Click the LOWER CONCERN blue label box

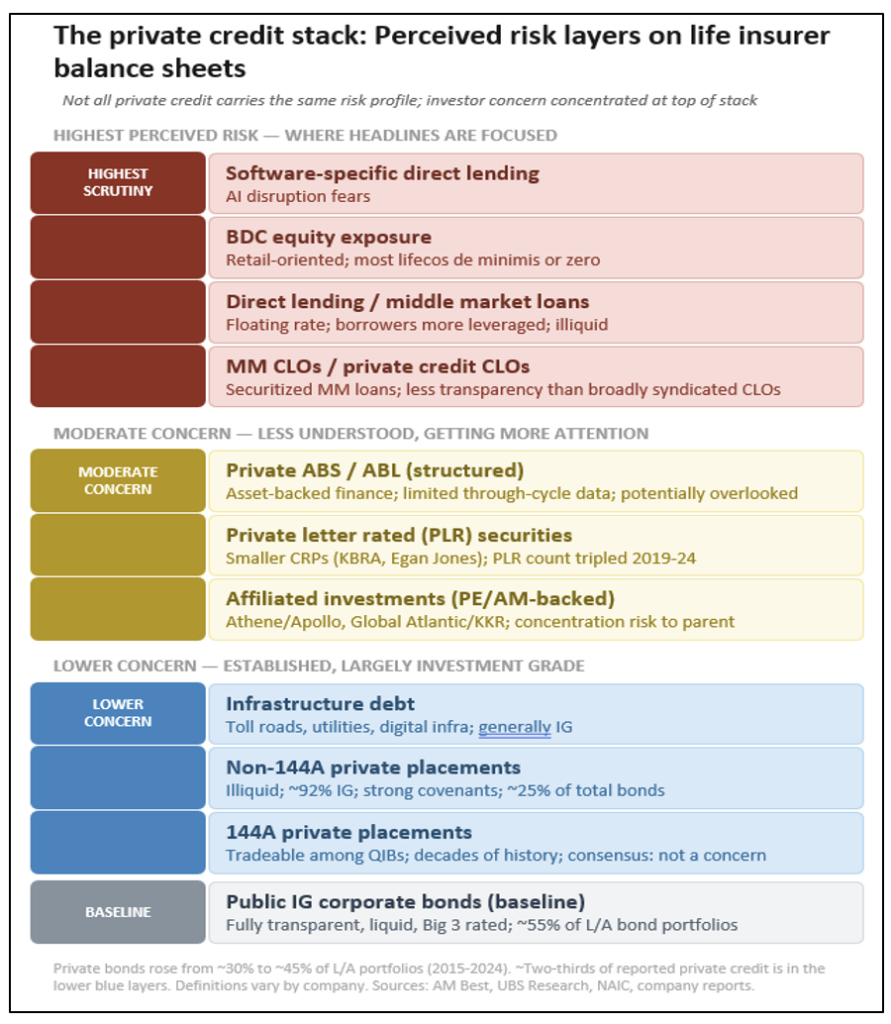point(118,713)
